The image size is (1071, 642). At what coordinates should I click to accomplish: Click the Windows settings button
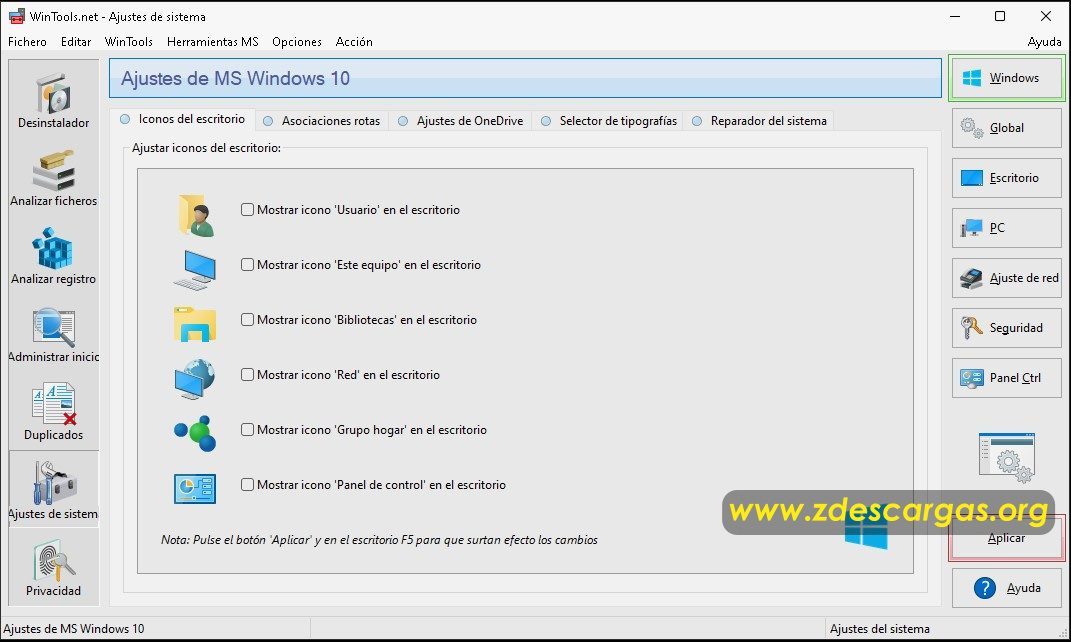1006,78
